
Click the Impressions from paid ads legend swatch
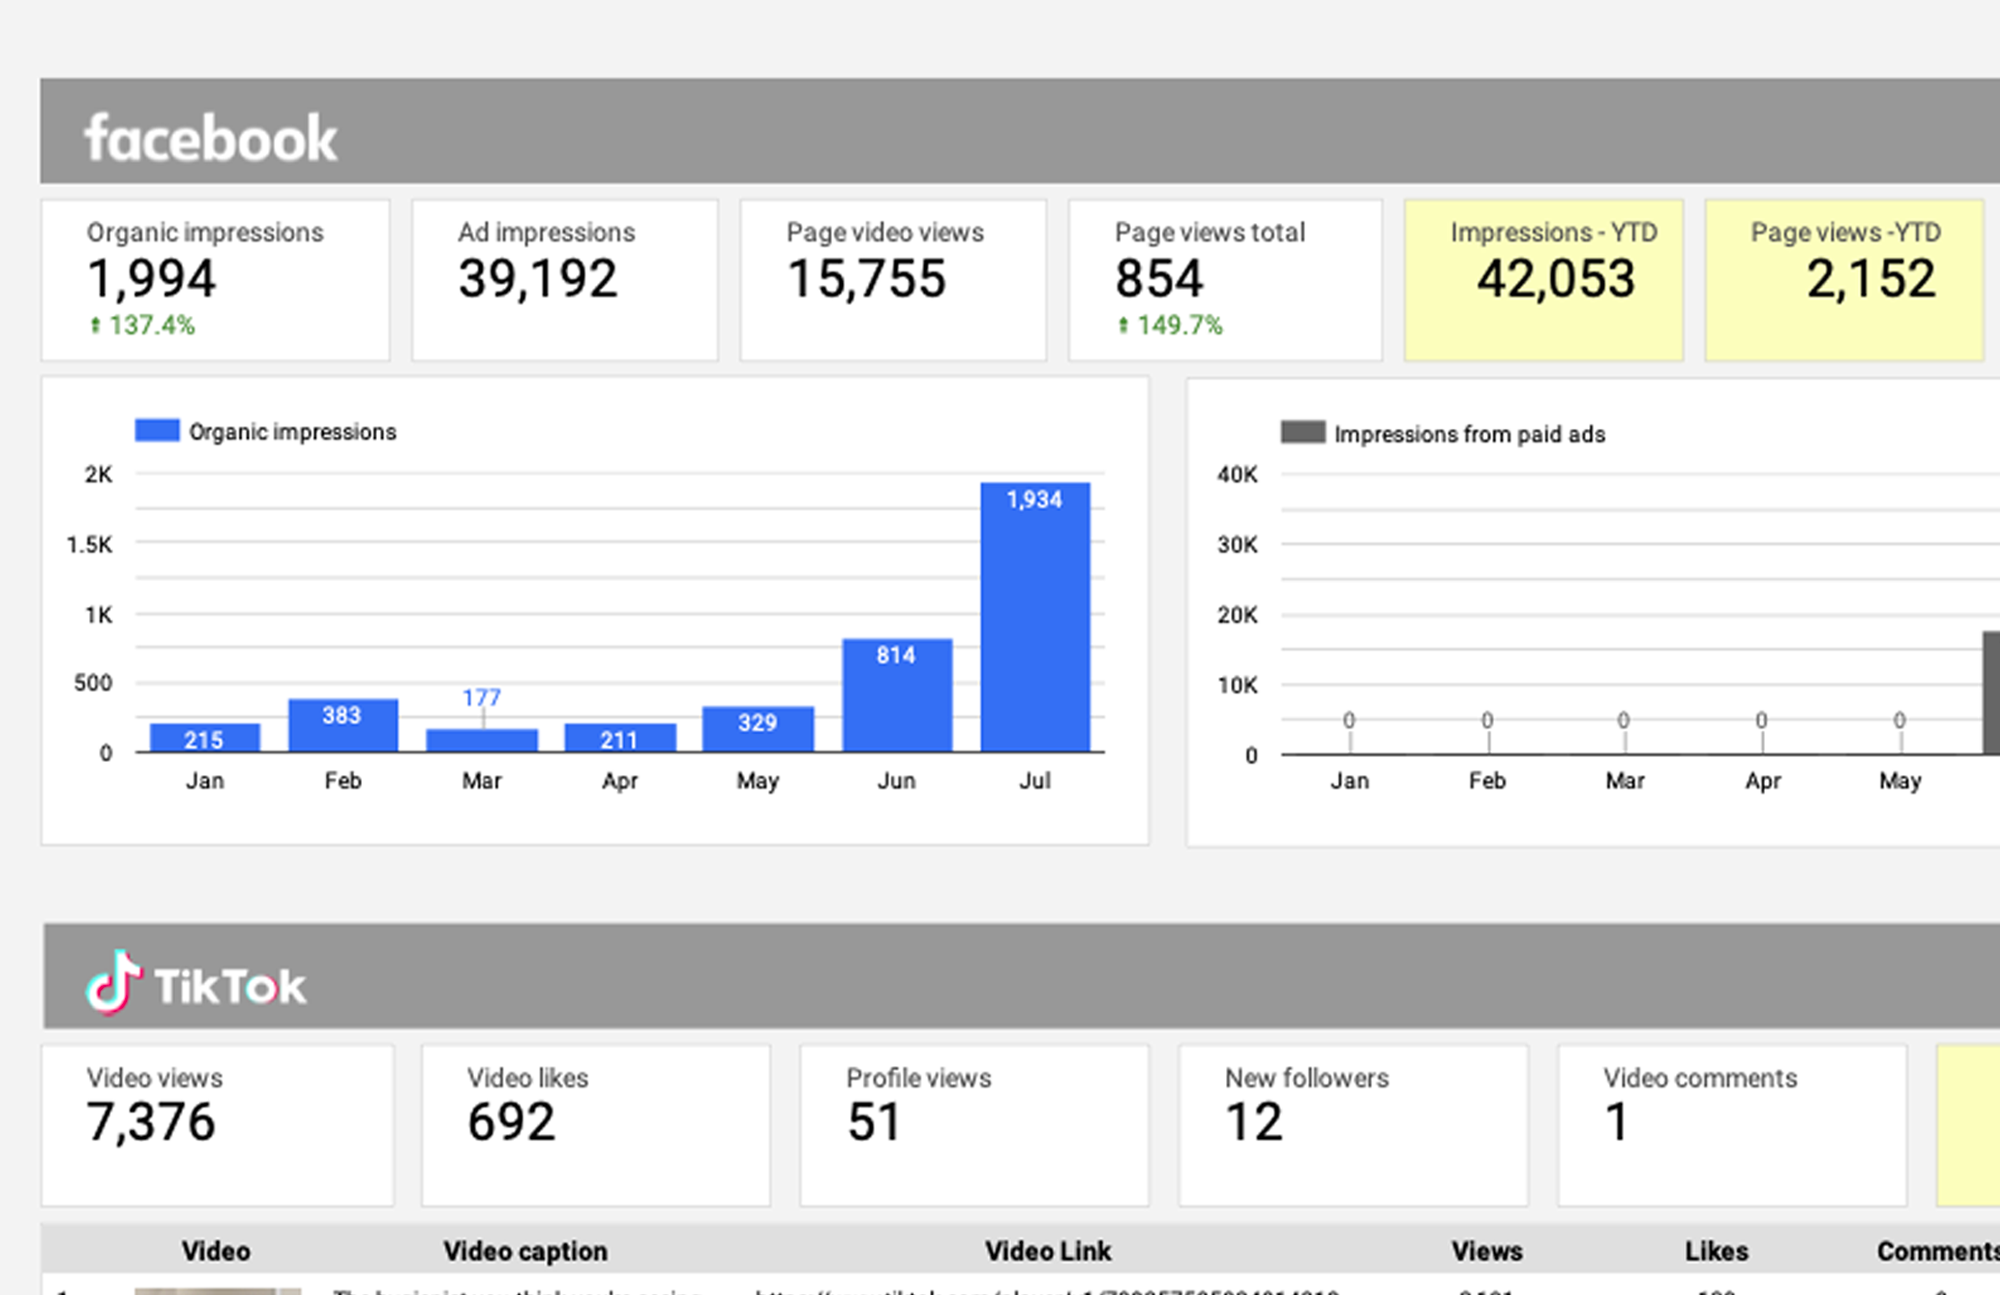coord(1303,432)
